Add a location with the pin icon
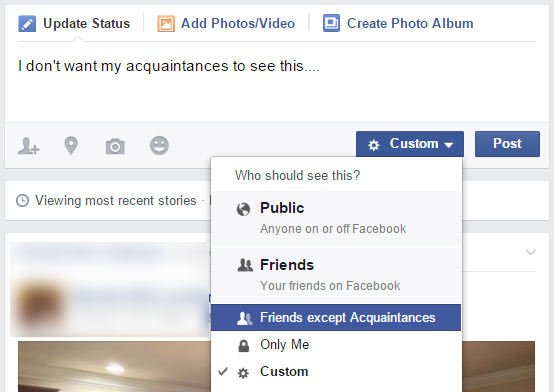The width and height of the screenshot is (554, 392). tap(71, 145)
